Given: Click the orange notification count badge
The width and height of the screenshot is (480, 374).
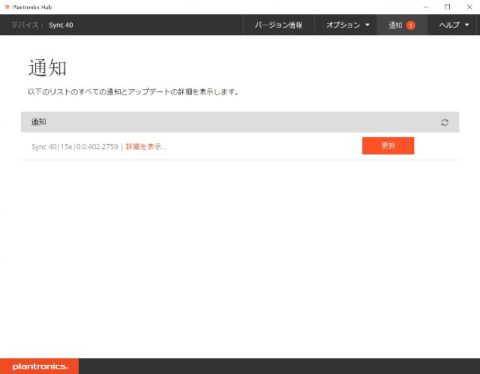Looking at the screenshot, I should pyautogui.click(x=411, y=25).
